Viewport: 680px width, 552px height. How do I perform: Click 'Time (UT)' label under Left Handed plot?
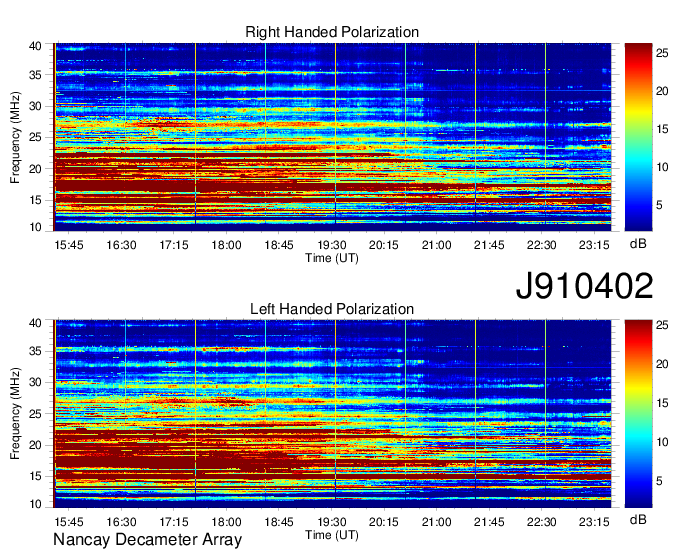tap(332, 535)
